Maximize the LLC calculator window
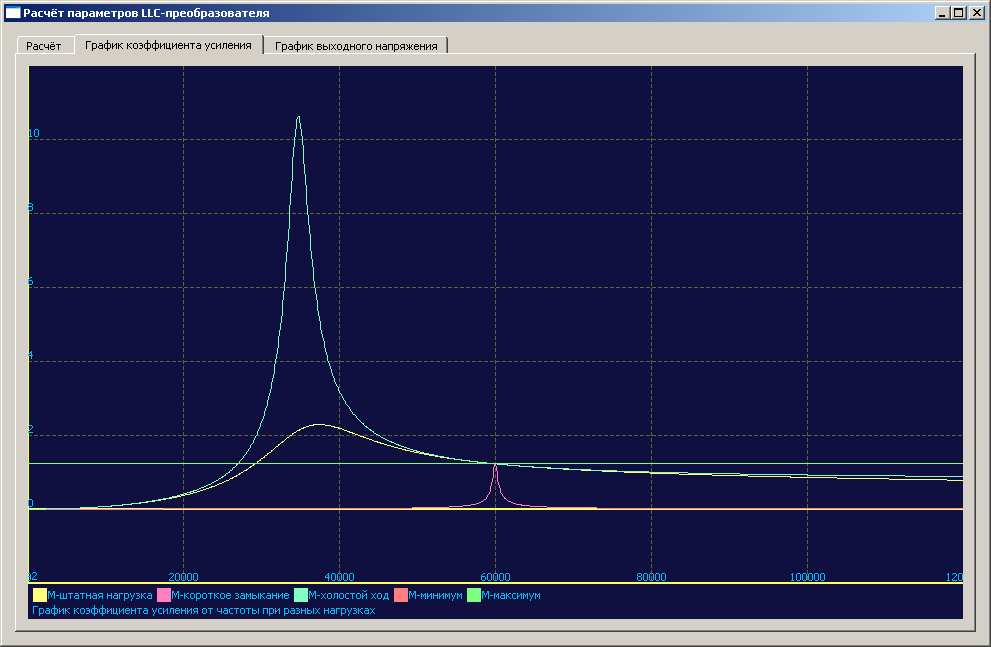This screenshot has width=991, height=647. (x=958, y=13)
